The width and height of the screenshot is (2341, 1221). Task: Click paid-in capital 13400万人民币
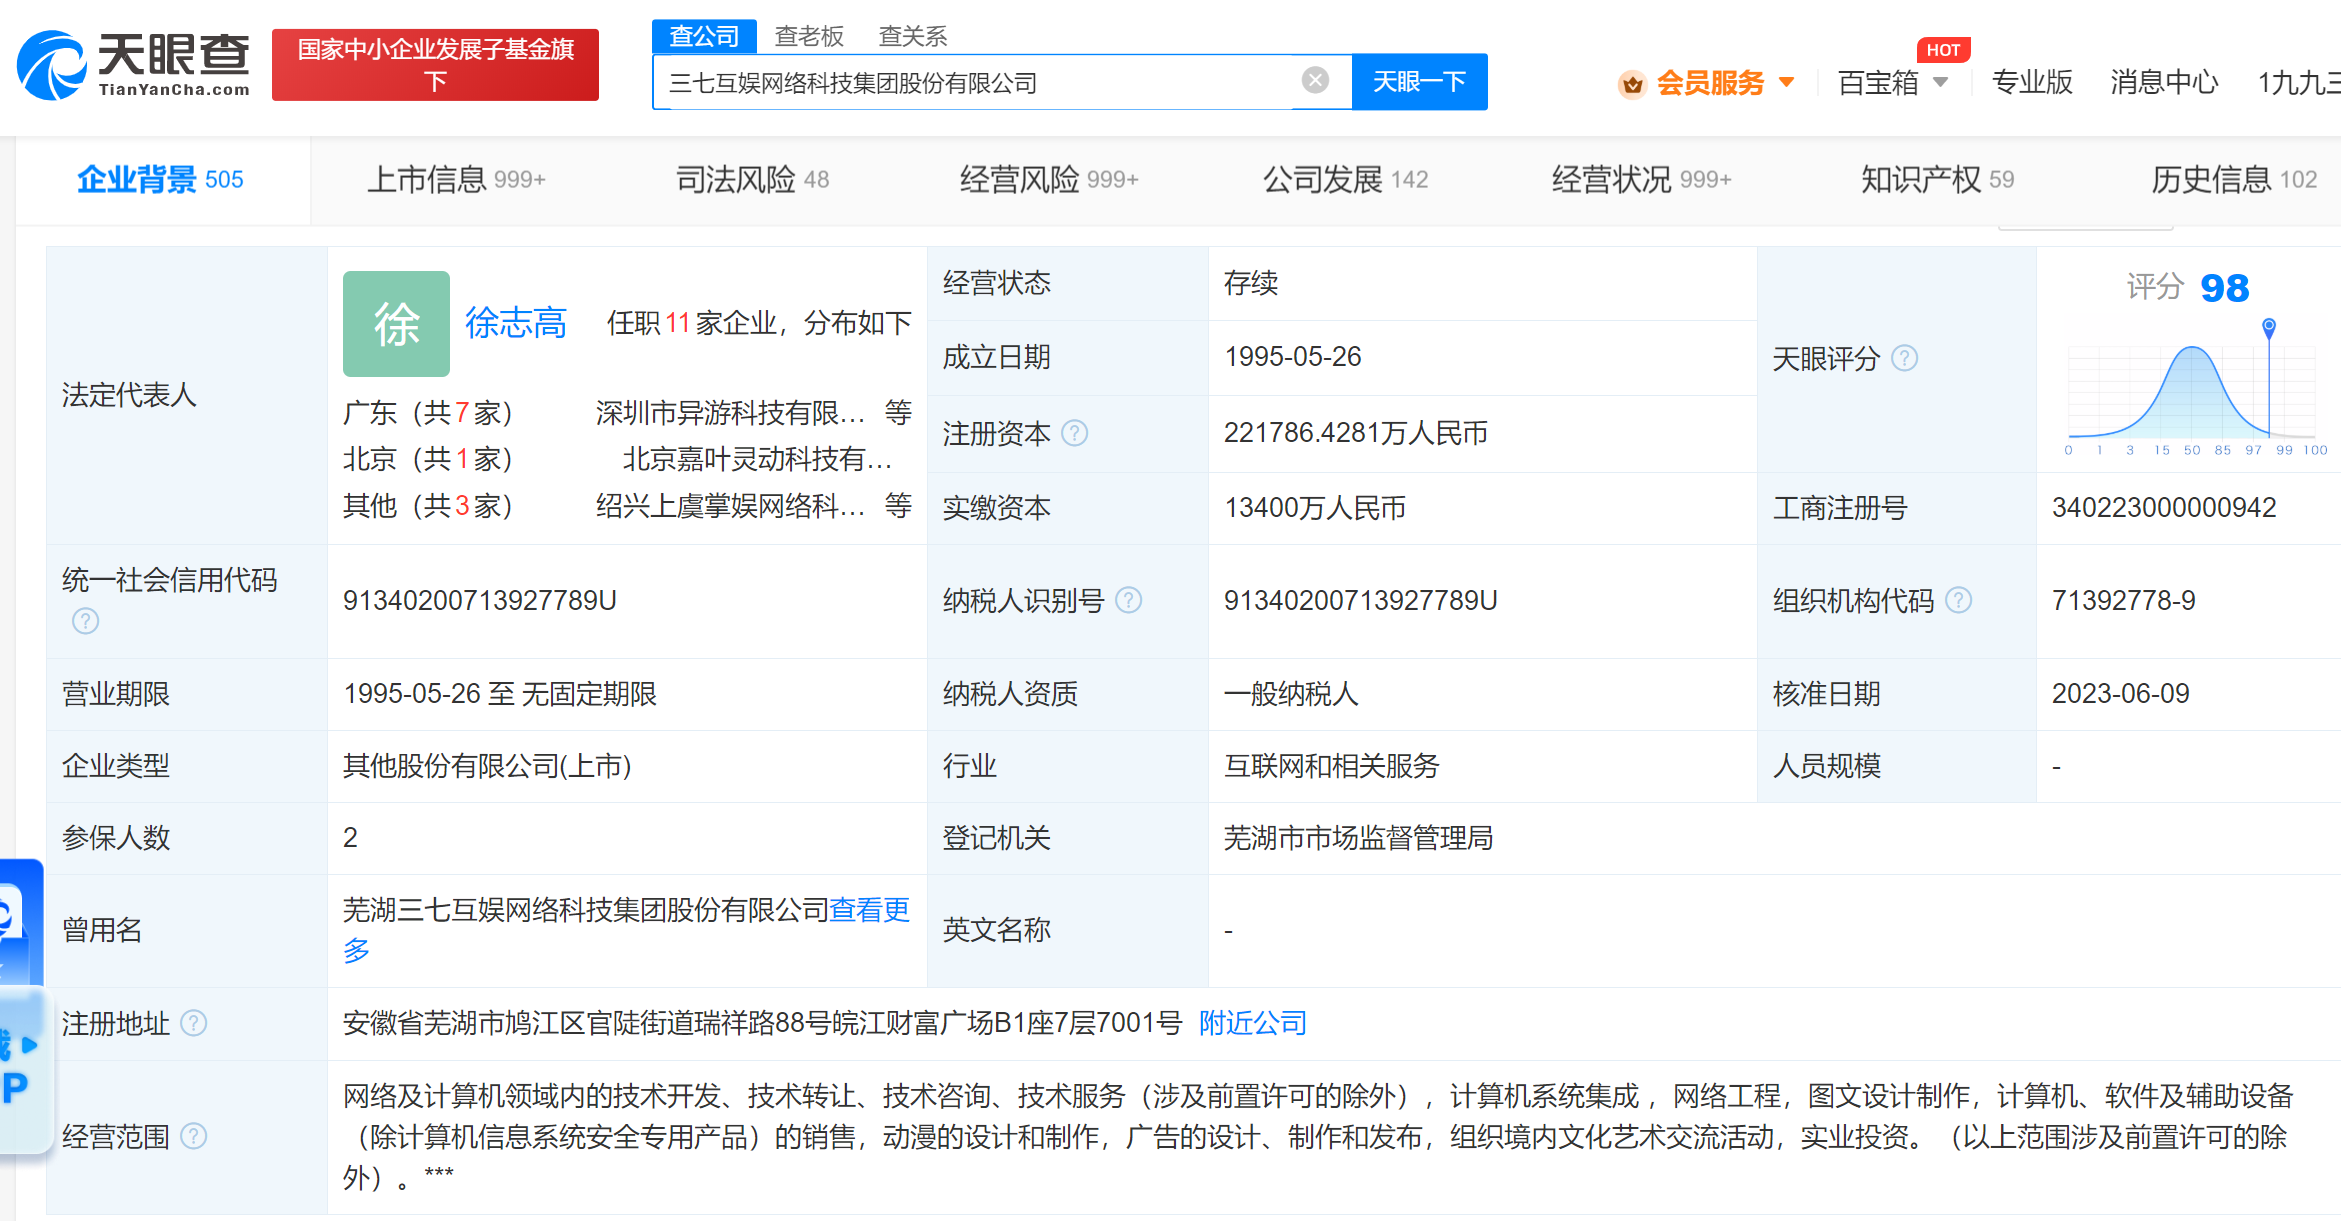click(x=1314, y=508)
